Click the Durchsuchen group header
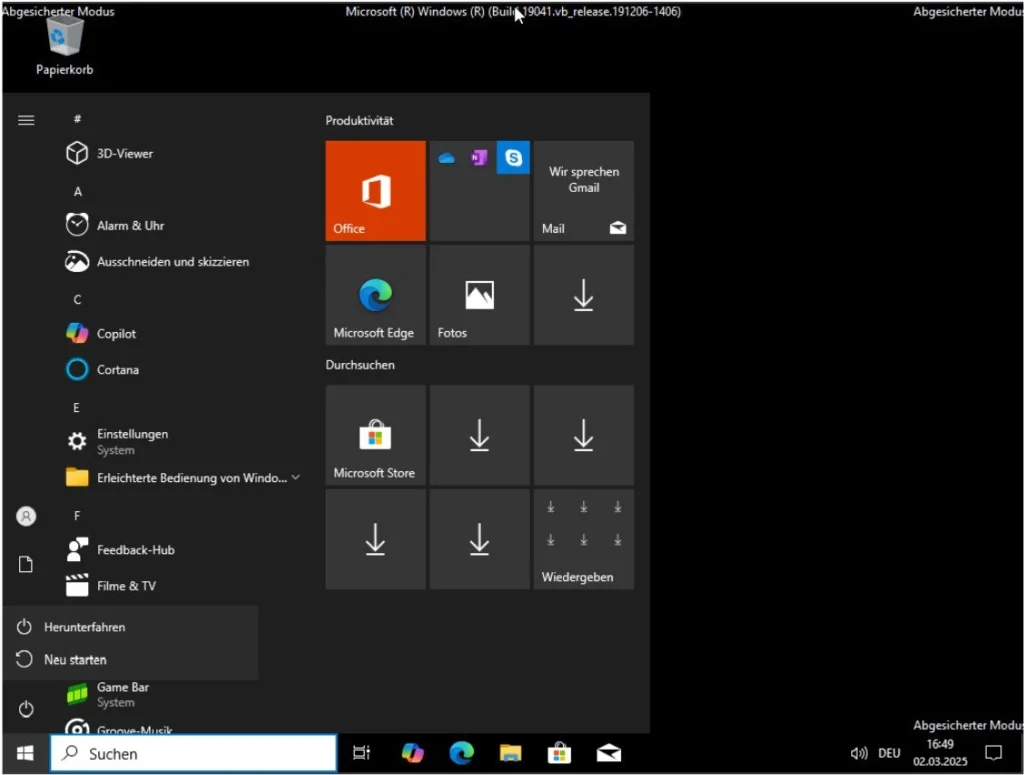 coord(360,365)
